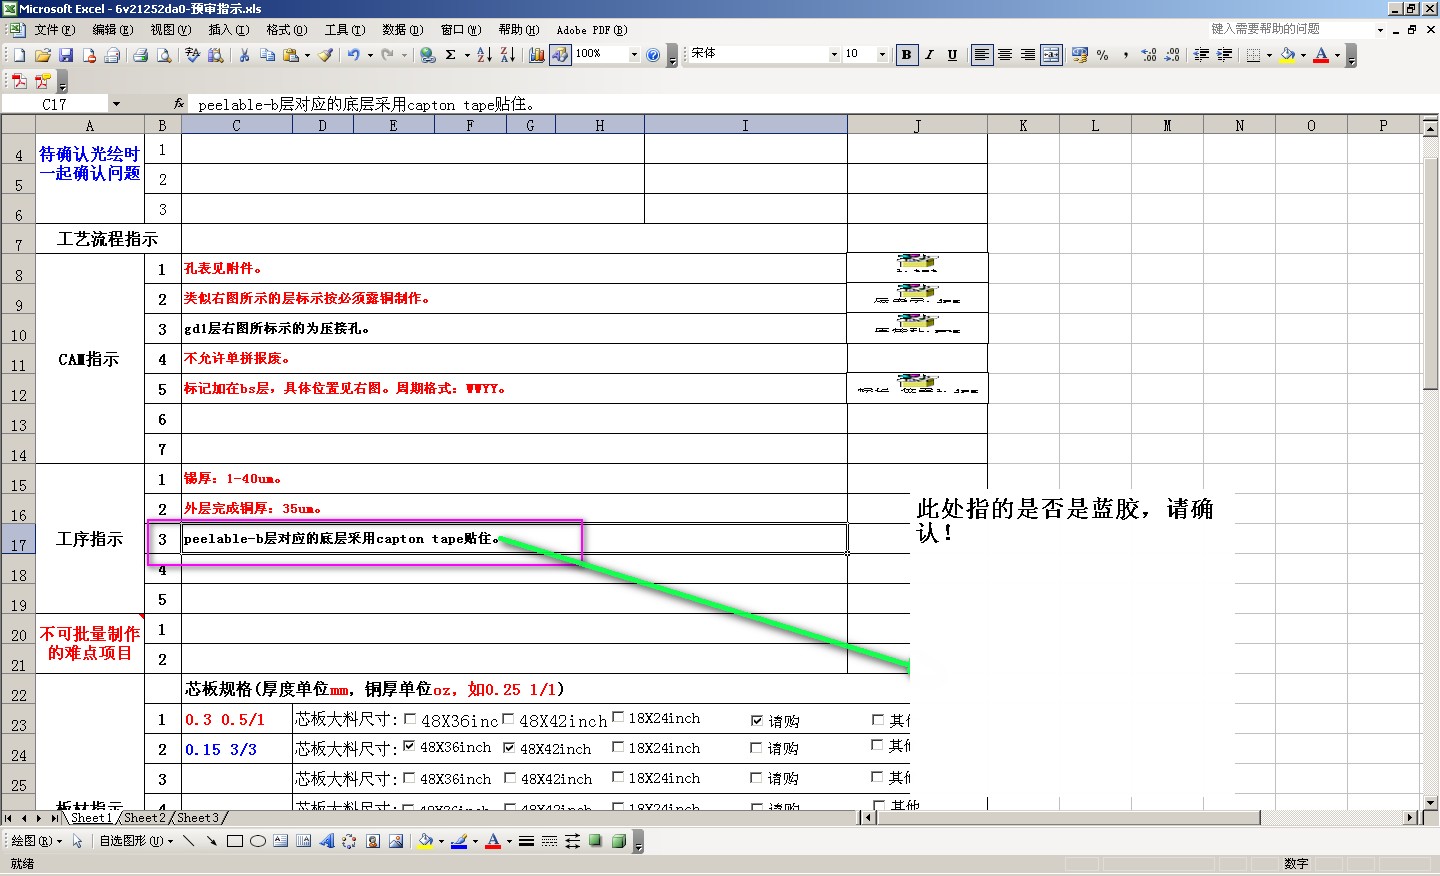Create a new blank workbook
The height and width of the screenshot is (876, 1440).
coord(19,55)
